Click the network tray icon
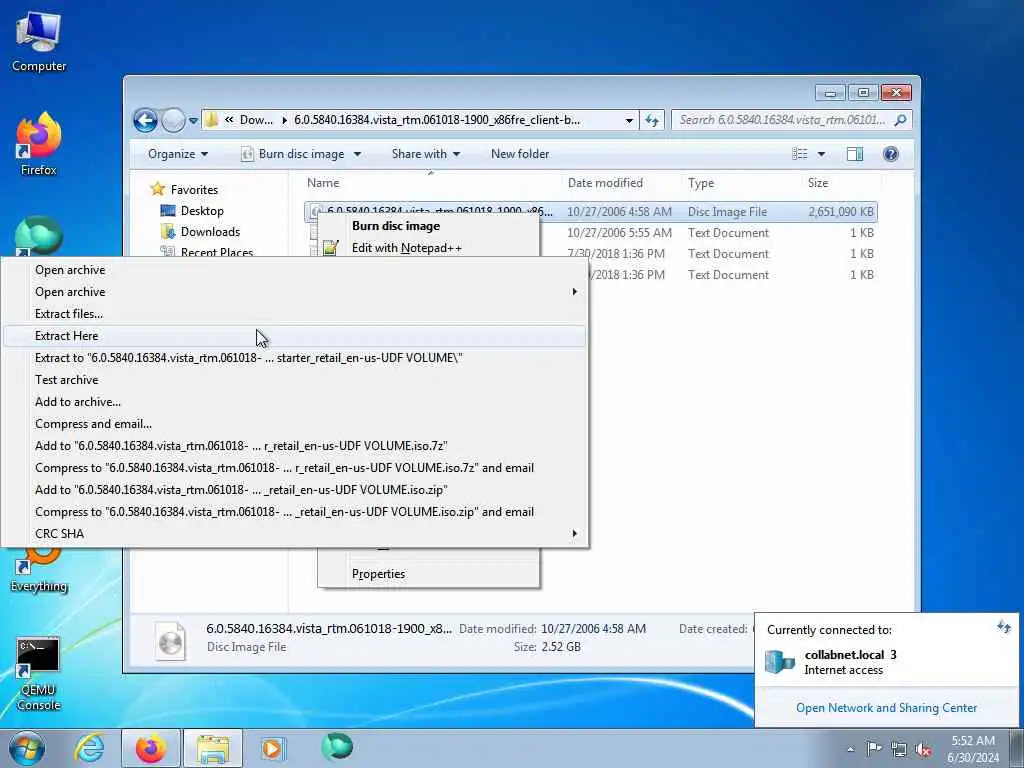This screenshot has height=768, width=1024. click(x=899, y=750)
